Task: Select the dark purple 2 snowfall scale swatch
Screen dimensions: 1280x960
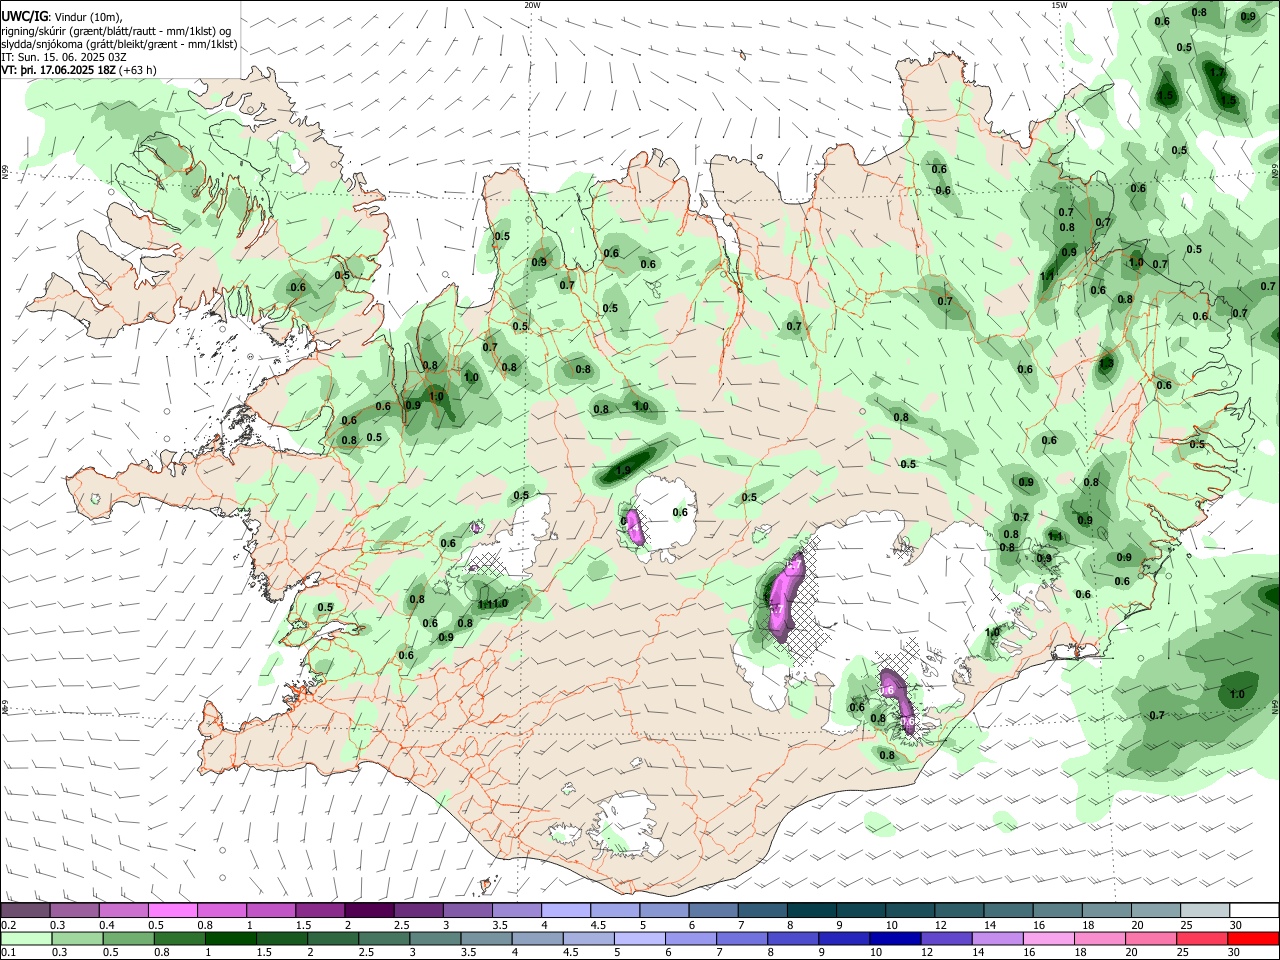Action: coord(368,911)
